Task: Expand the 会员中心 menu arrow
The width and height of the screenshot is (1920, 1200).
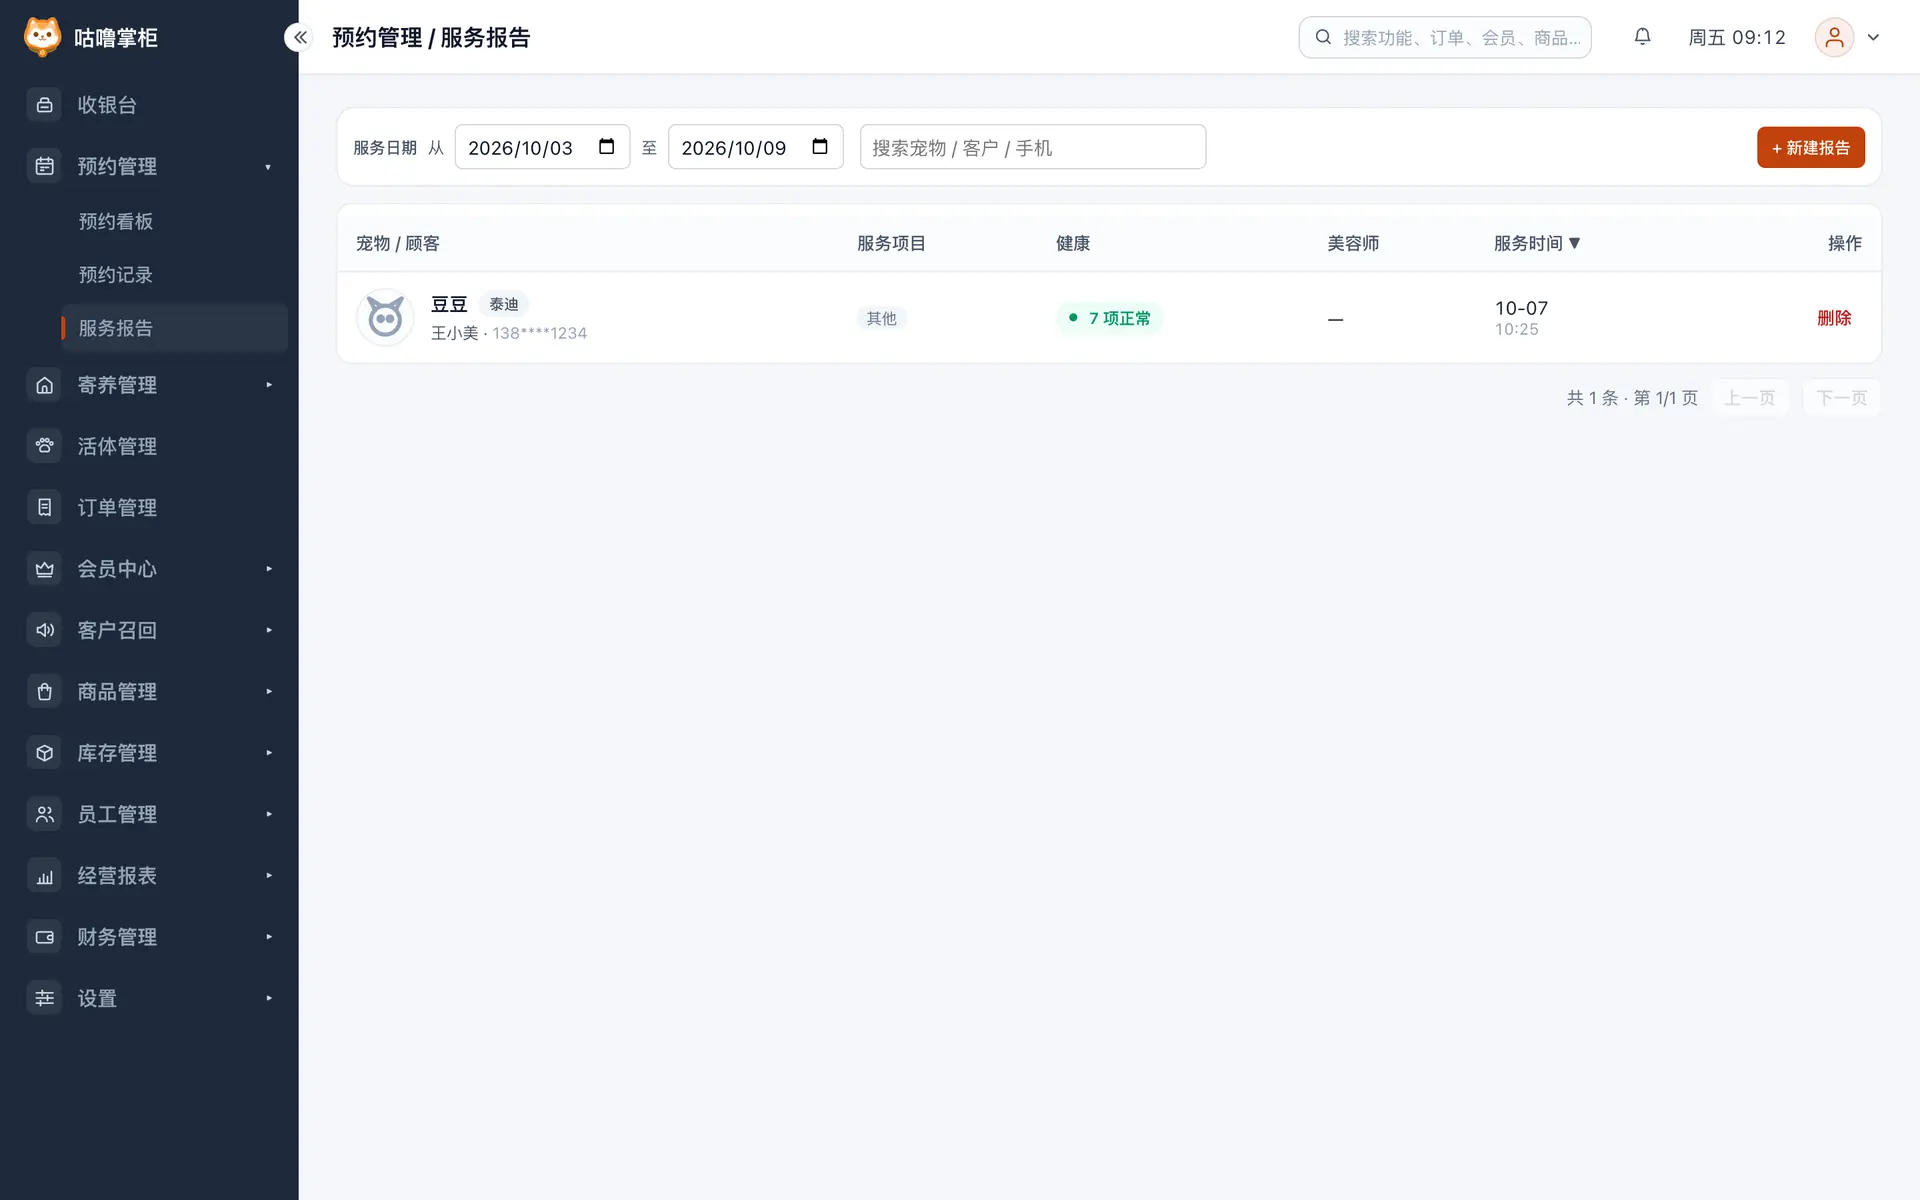Action: pyautogui.click(x=268, y=569)
